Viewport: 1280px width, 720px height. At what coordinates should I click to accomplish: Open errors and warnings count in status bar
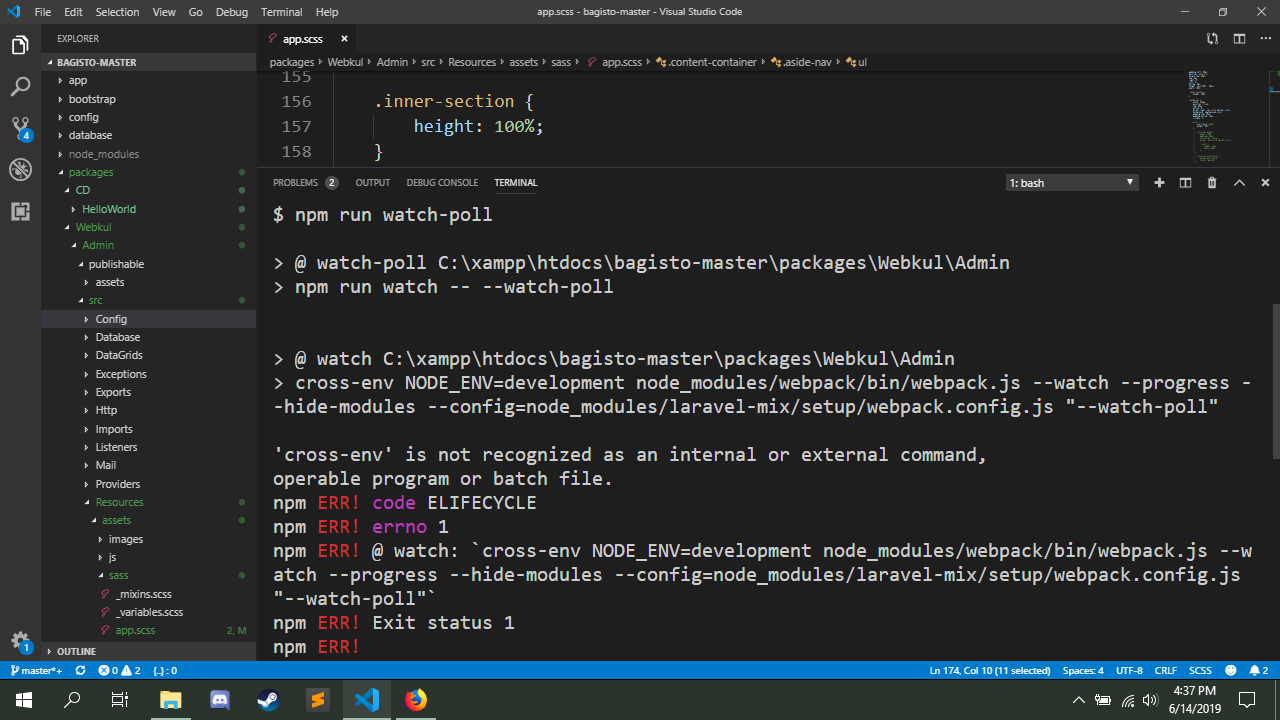click(x=119, y=670)
